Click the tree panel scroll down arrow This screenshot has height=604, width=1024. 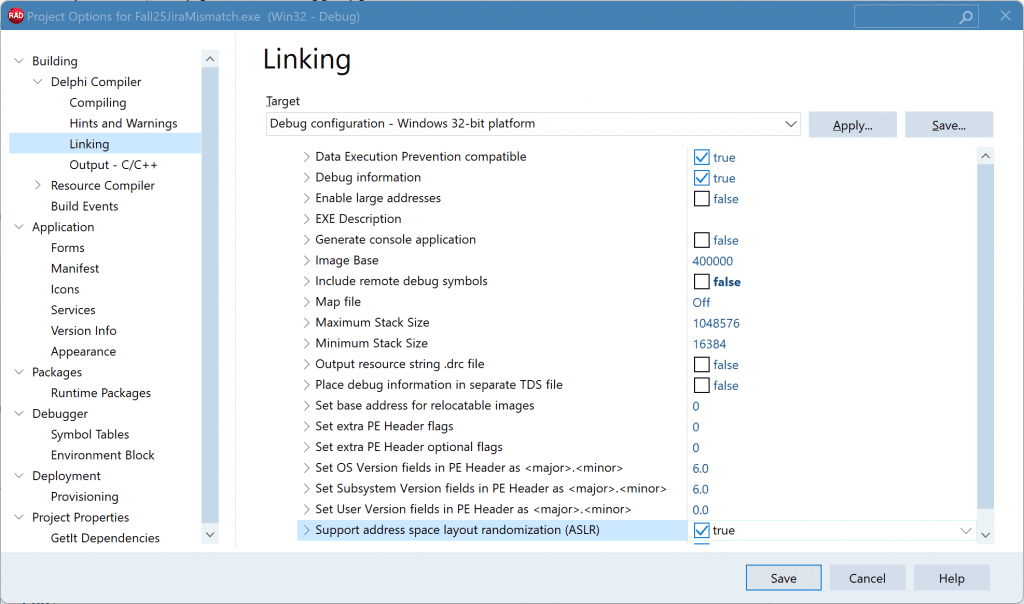(x=210, y=534)
